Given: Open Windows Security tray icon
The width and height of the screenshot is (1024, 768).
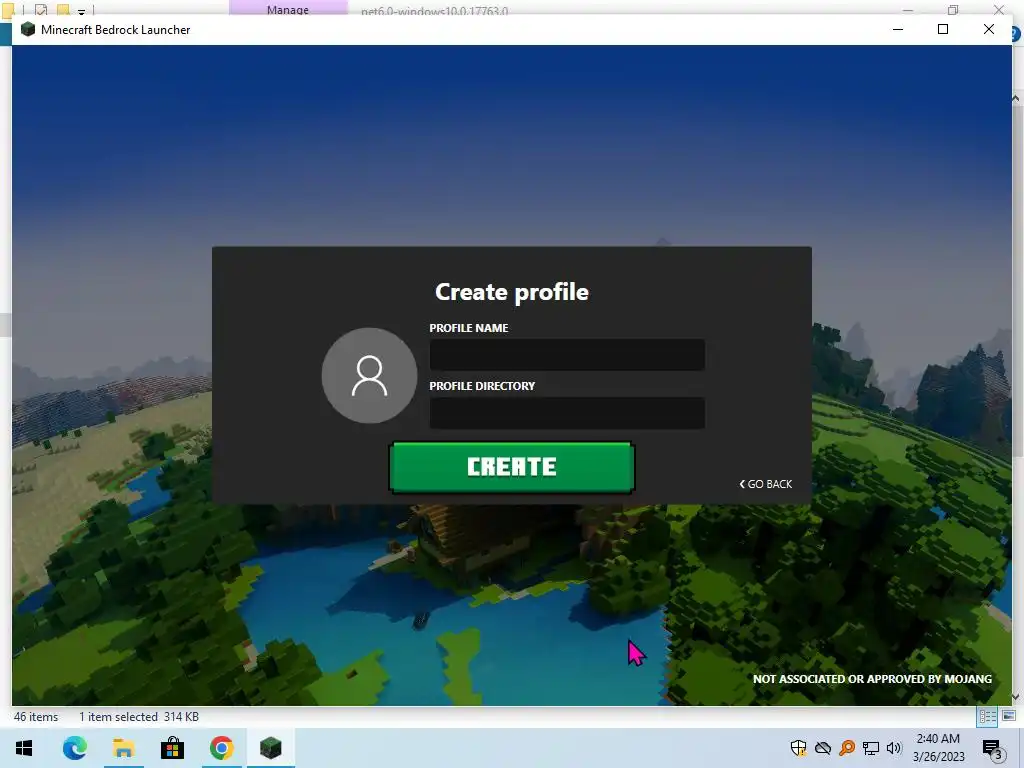Looking at the screenshot, I should tap(798, 748).
